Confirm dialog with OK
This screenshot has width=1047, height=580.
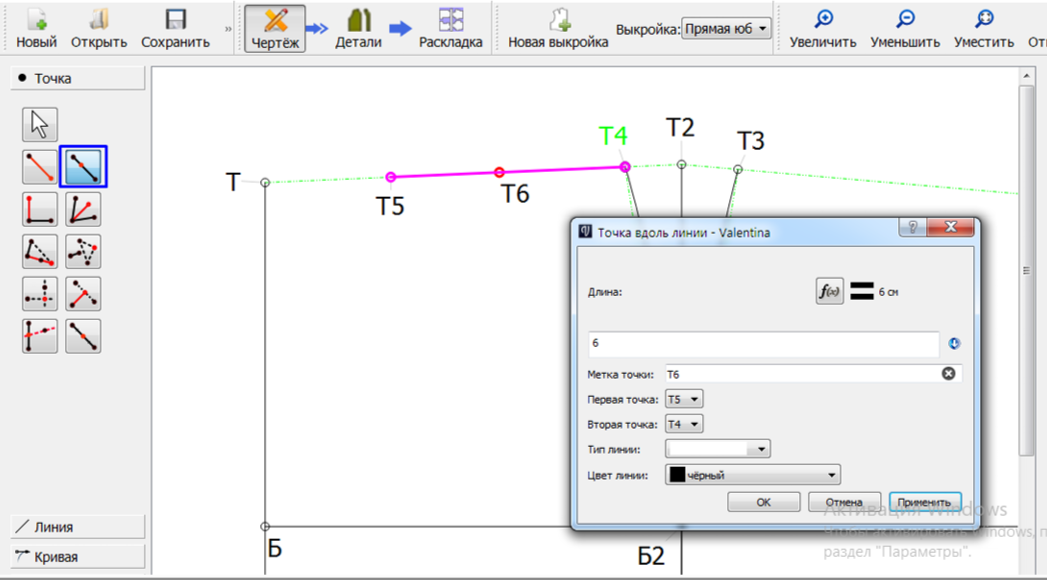(x=763, y=502)
